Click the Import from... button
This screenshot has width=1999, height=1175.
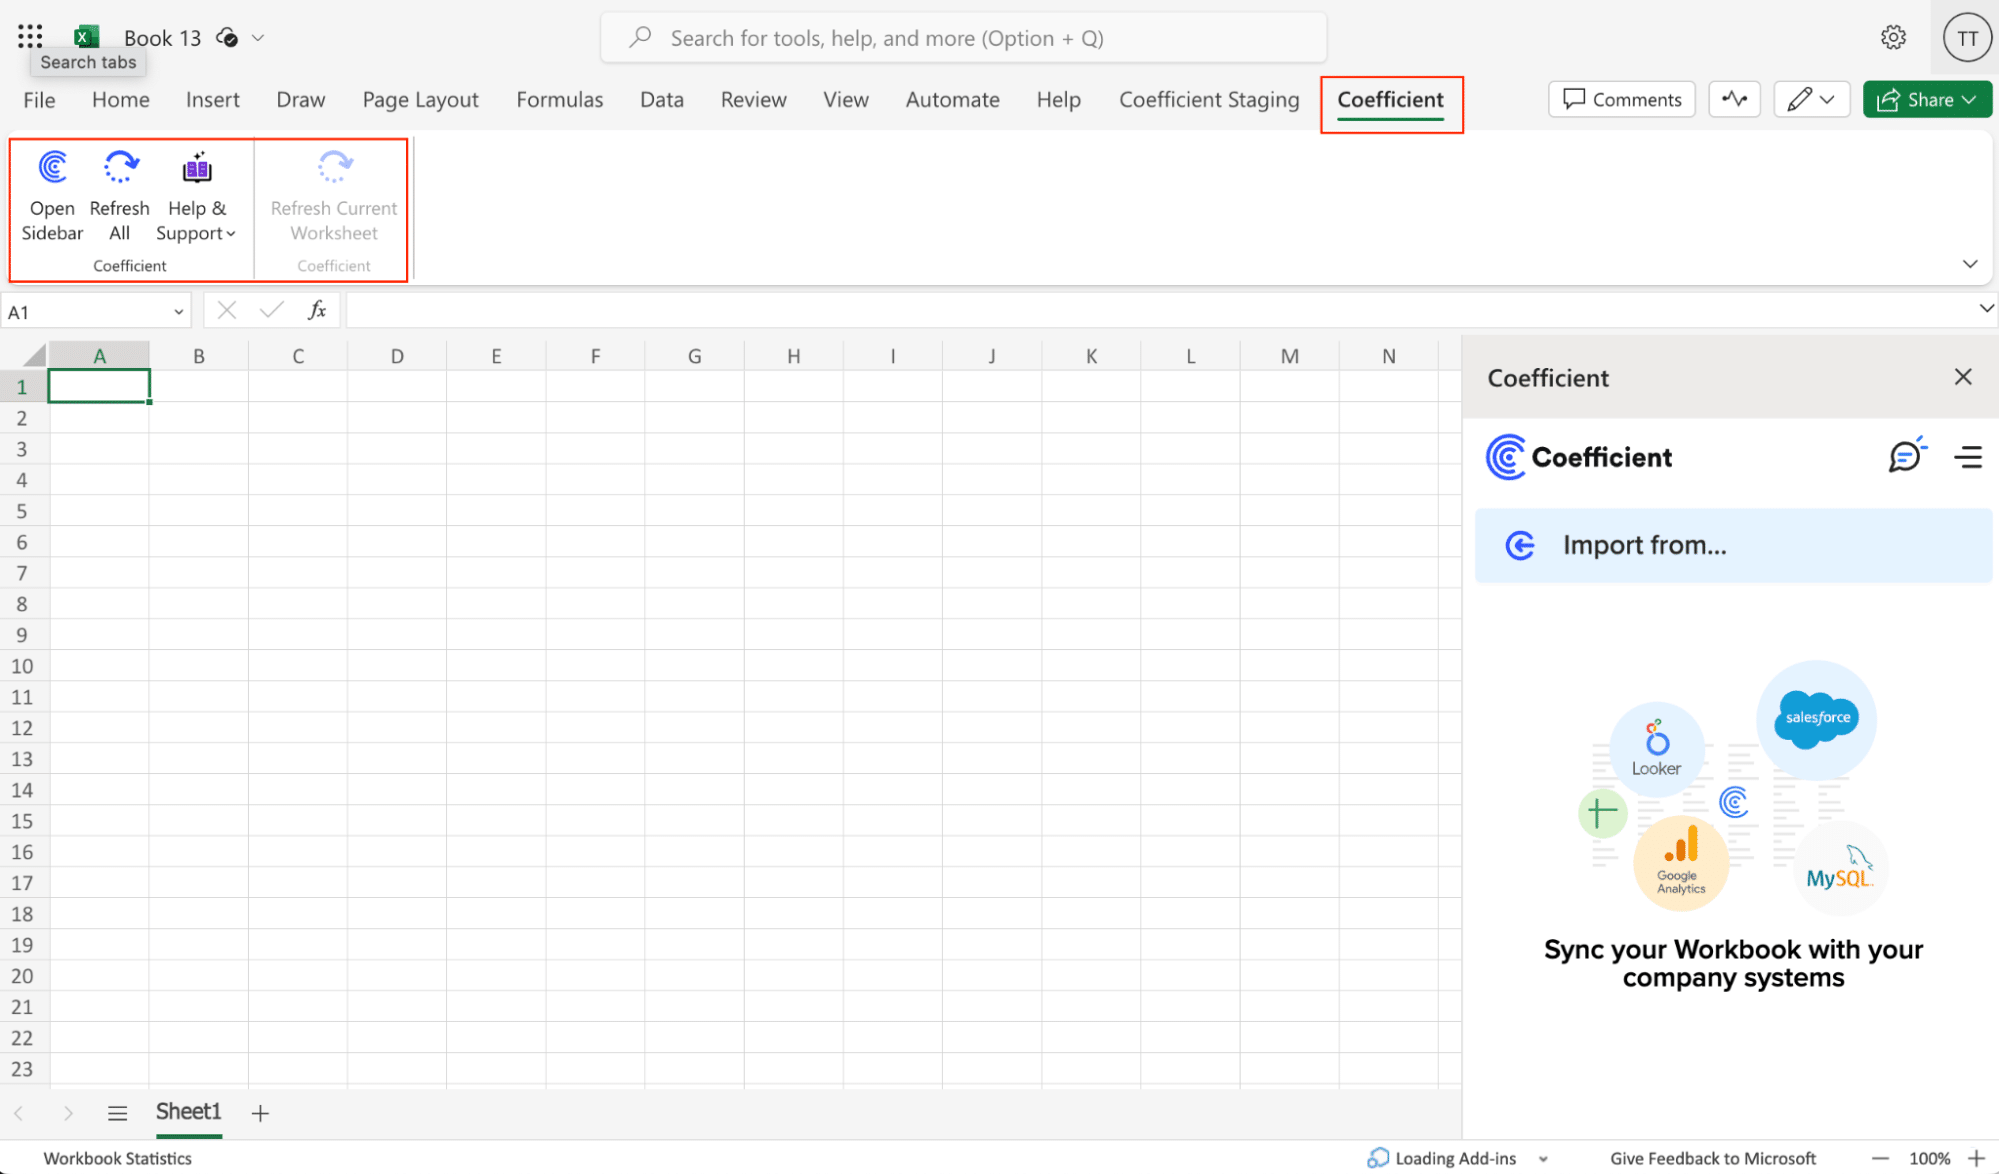click(x=1730, y=544)
